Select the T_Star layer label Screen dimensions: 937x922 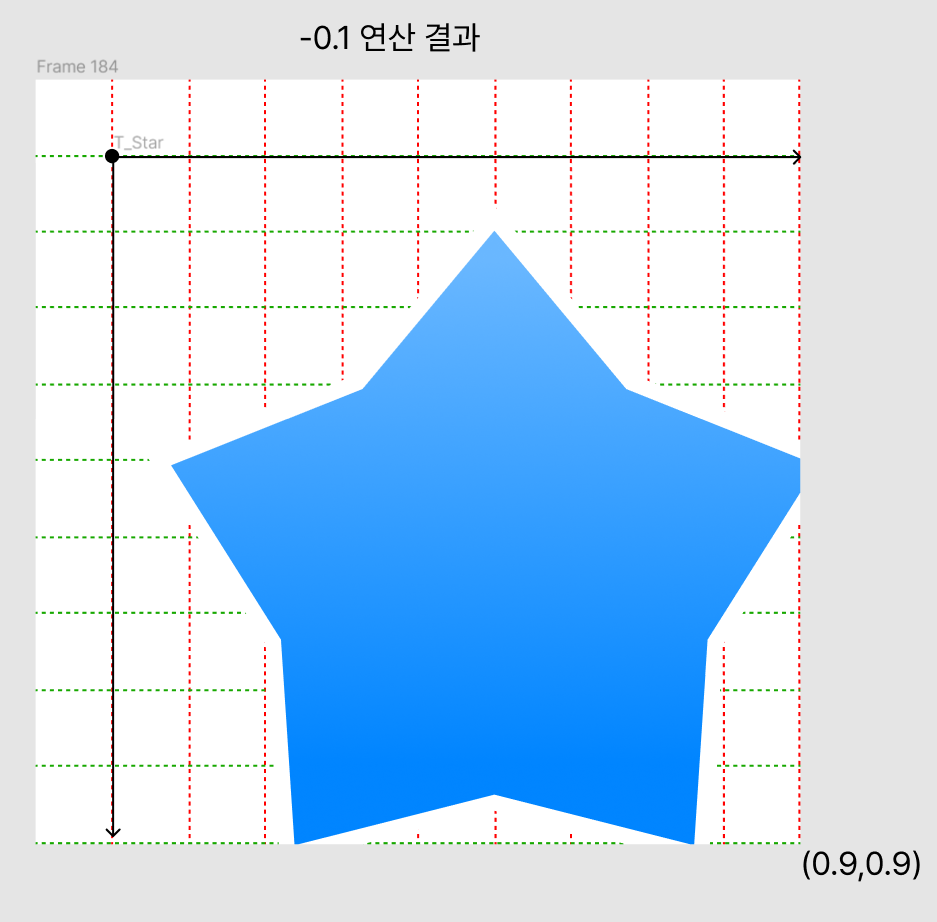point(139,143)
